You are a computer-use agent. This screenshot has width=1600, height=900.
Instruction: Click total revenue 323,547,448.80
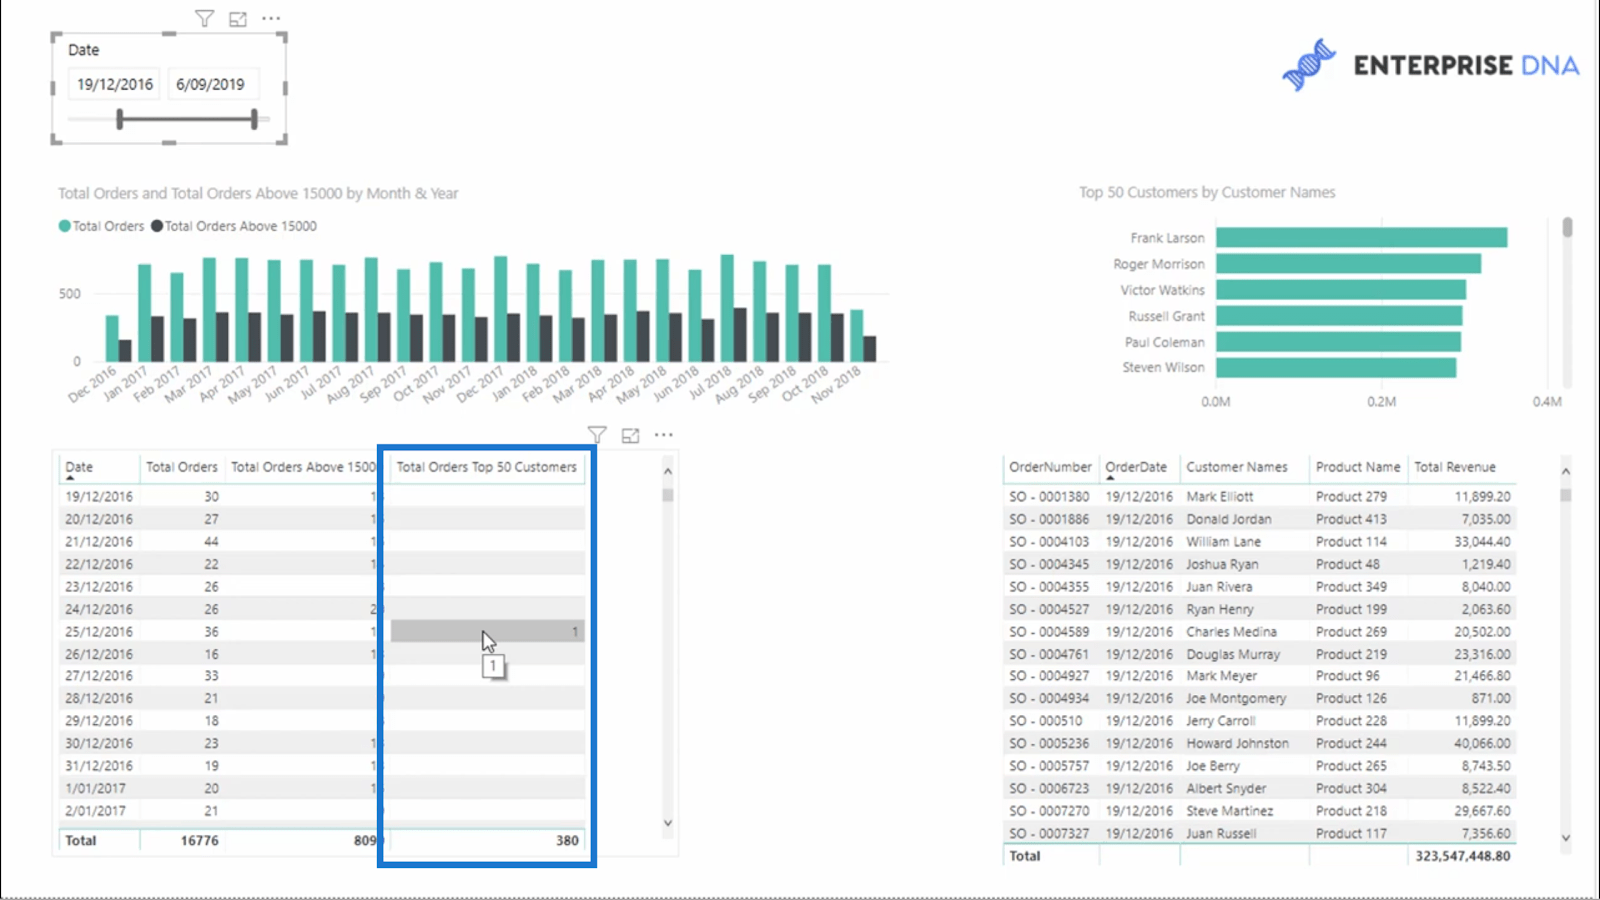[1463, 856]
